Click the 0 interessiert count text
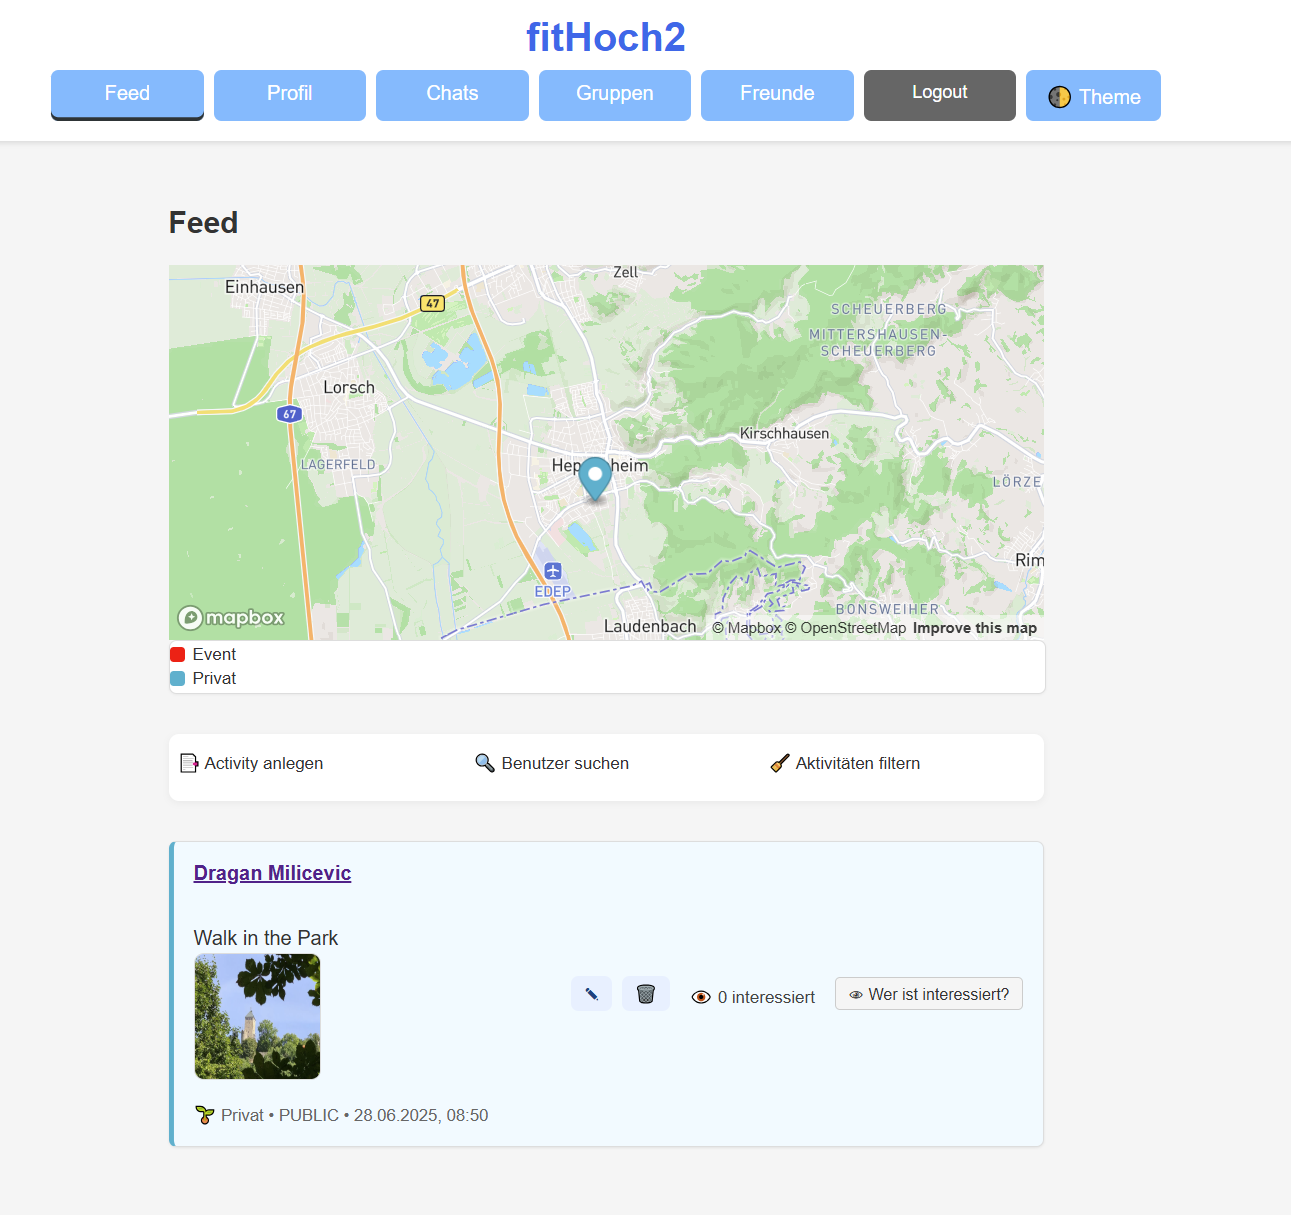The height and width of the screenshot is (1215, 1291). tap(766, 997)
